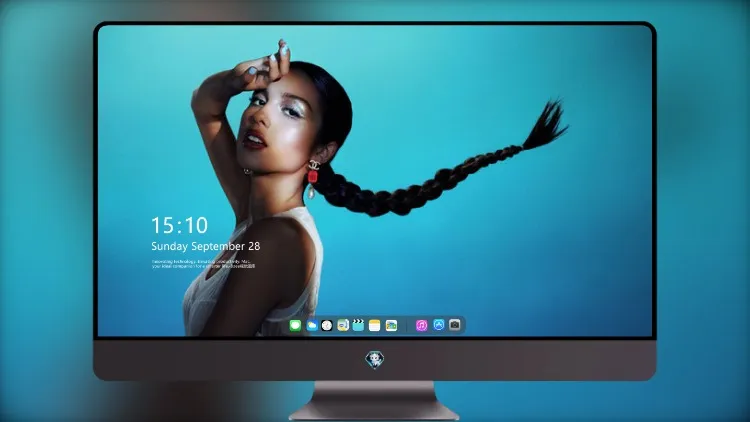
Task: Open the yellow Notes app in dock
Action: (x=375, y=326)
